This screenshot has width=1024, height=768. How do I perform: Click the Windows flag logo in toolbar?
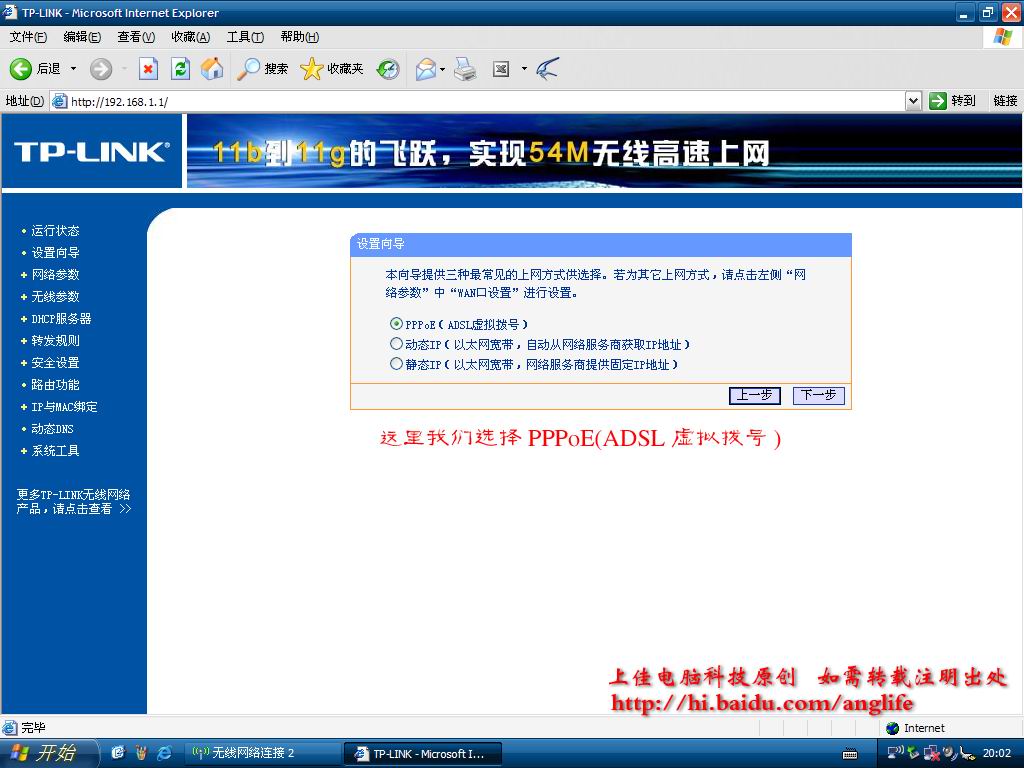[x=1002, y=37]
